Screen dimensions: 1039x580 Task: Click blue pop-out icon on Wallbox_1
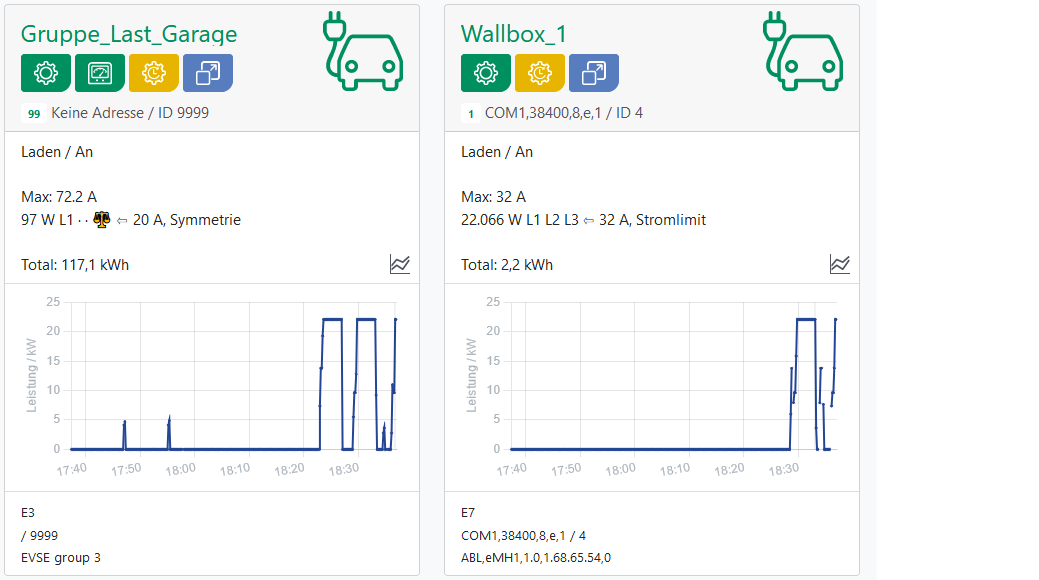(x=594, y=73)
